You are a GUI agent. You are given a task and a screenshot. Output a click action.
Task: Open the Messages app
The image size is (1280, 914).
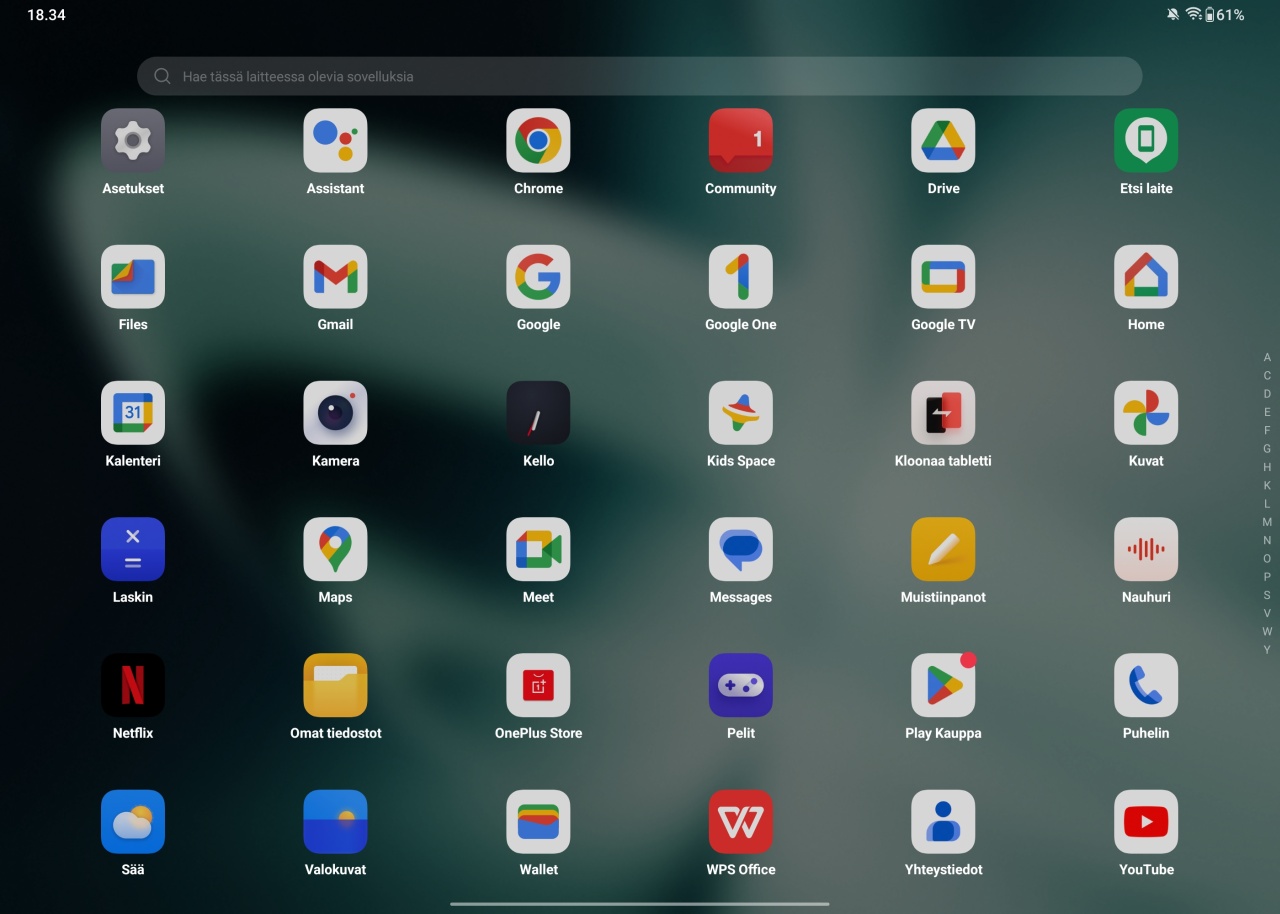click(741, 549)
